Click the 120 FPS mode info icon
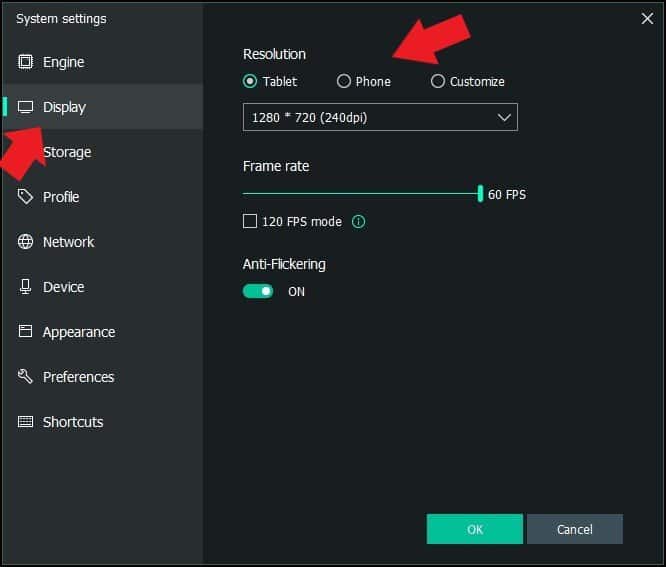This screenshot has height=567, width=666. pos(359,222)
